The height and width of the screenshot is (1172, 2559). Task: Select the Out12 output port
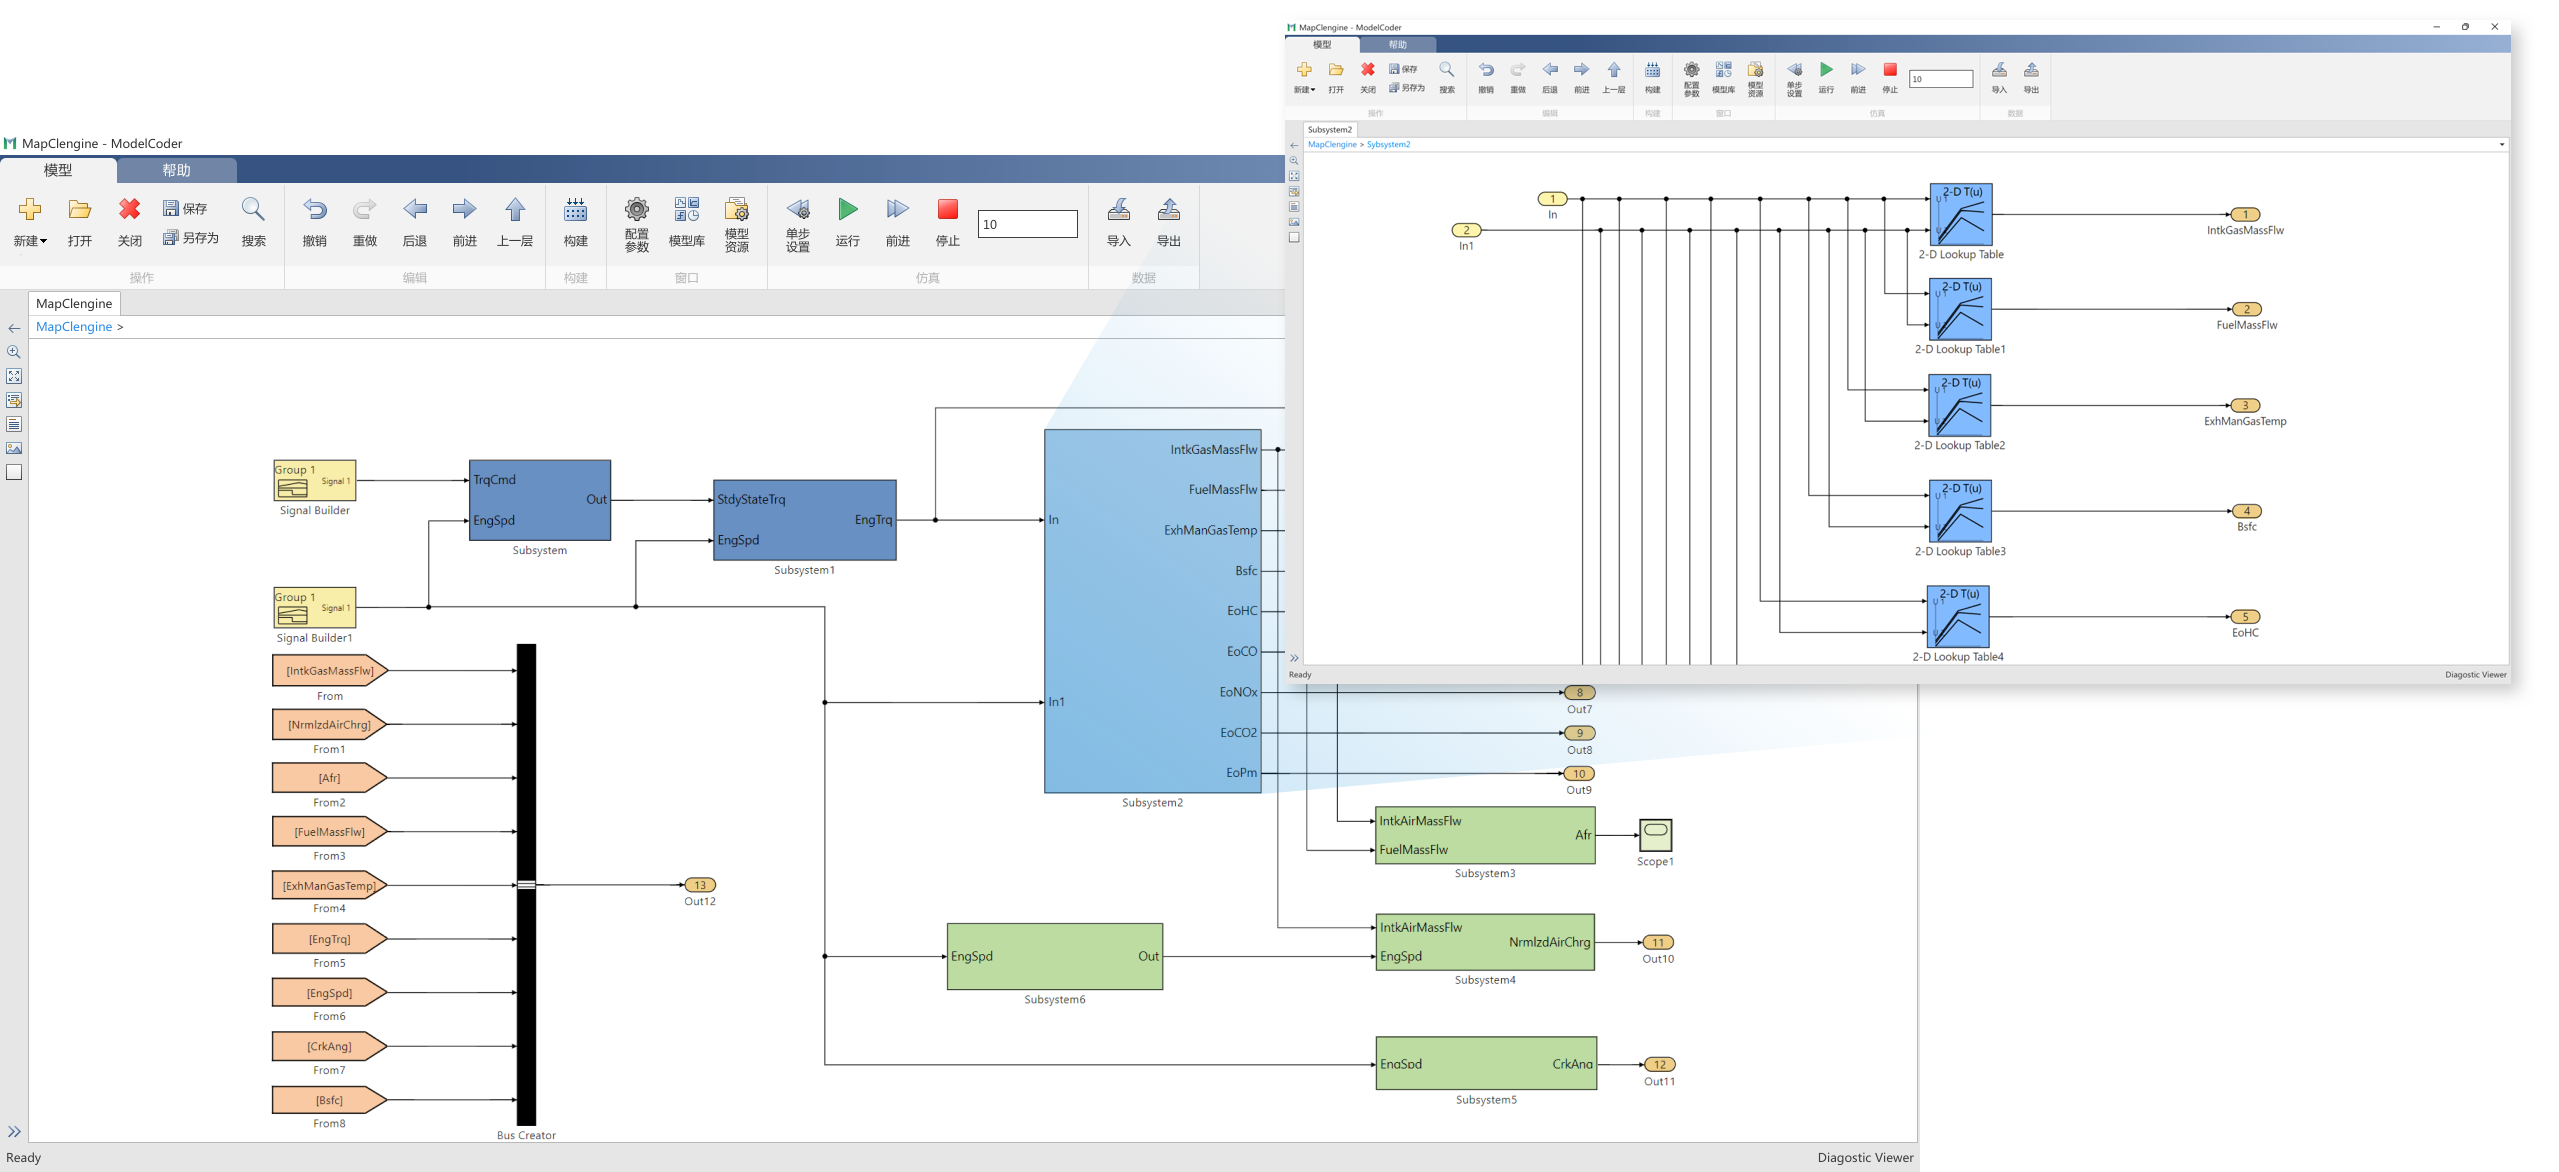click(700, 885)
